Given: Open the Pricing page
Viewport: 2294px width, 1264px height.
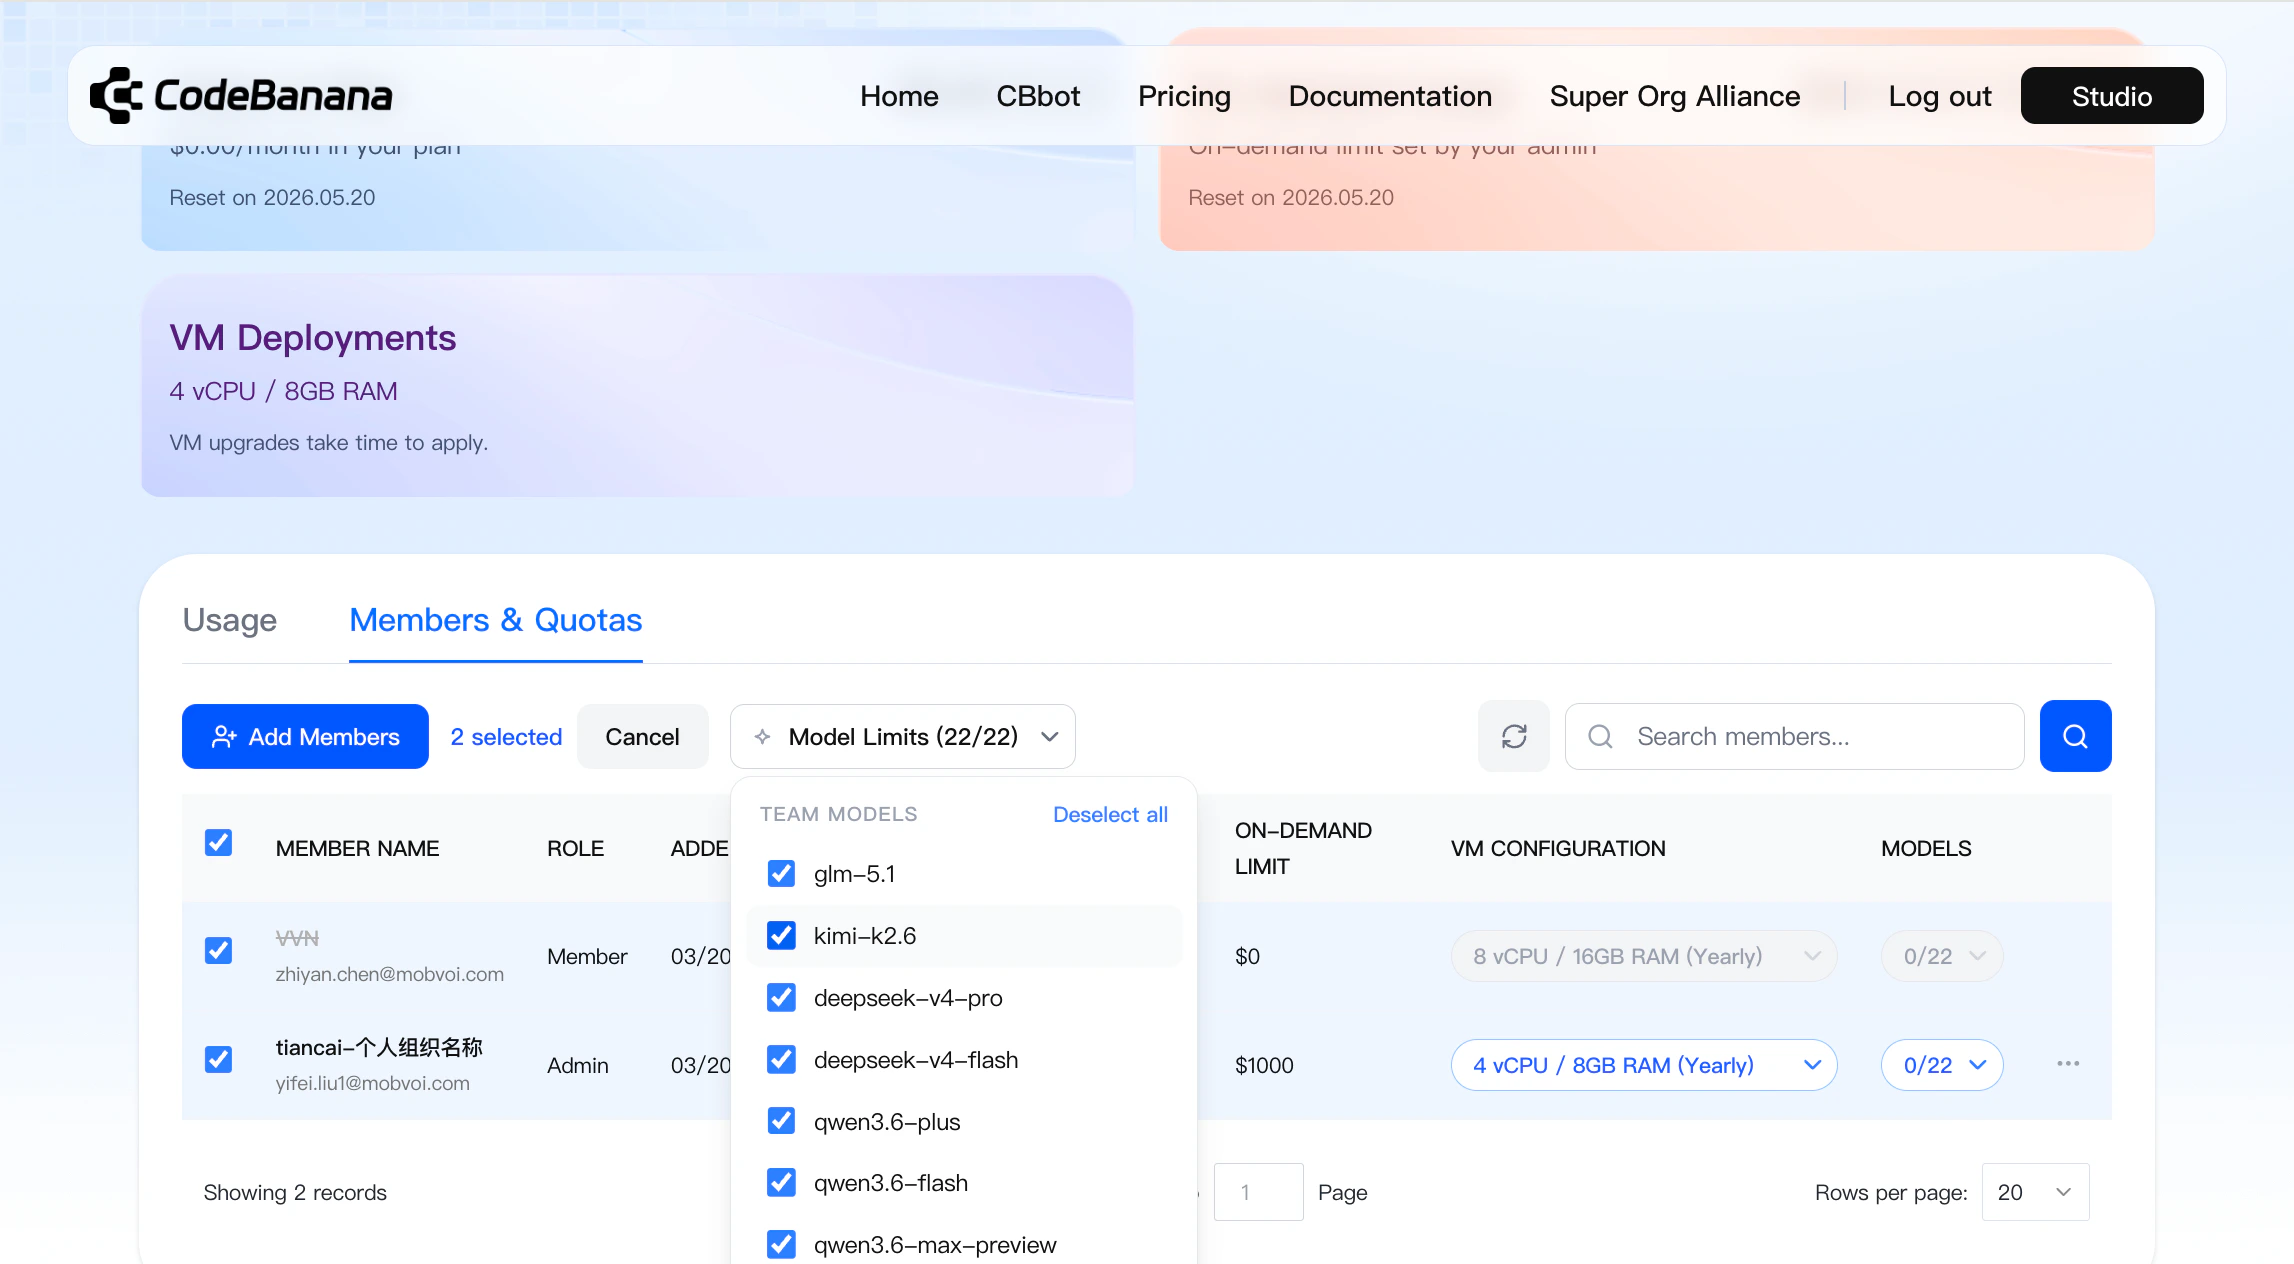Looking at the screenshot, I should (x=1184, y=96).
